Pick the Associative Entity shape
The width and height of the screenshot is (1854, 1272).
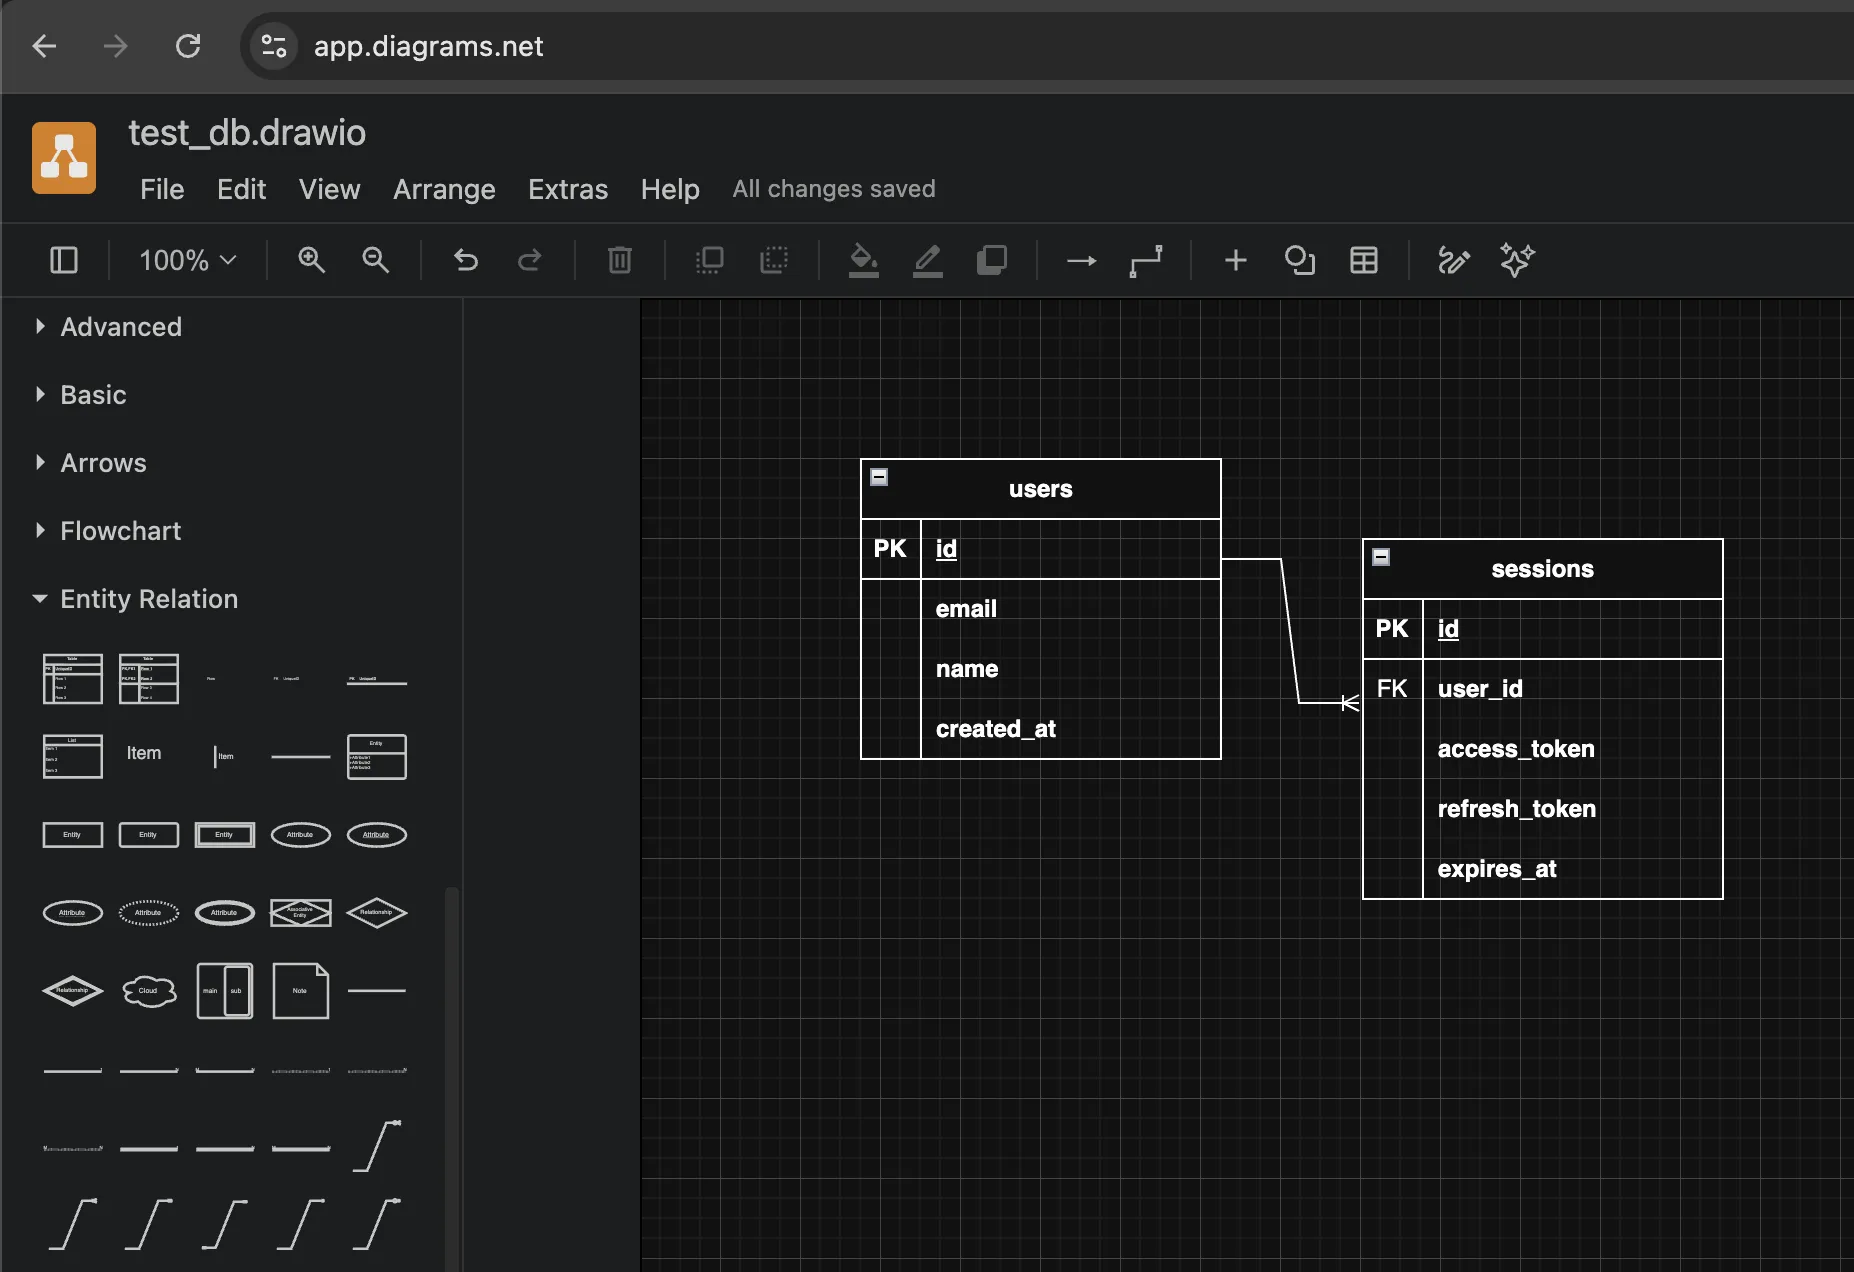pyautogui.click(x=301, y=913)
